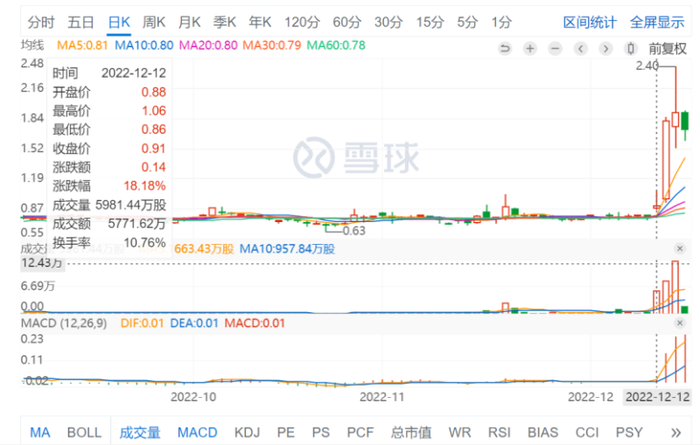Toggle WR indicator
The image size is (700, 445).
point(460,433)
